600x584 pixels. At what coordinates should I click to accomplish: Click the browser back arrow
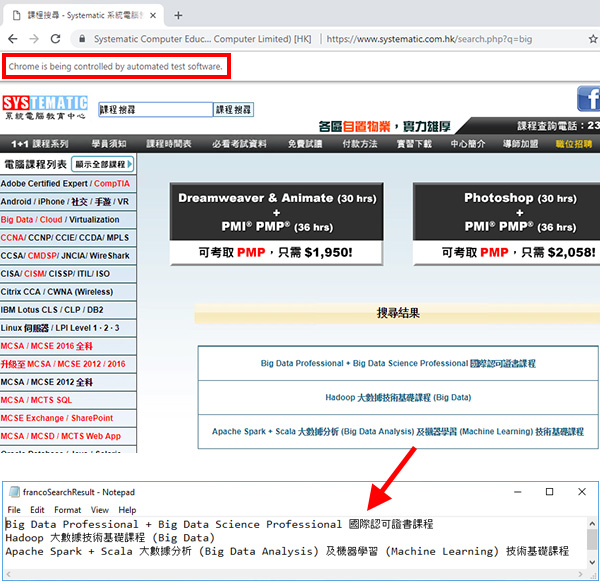click(13, 39)
